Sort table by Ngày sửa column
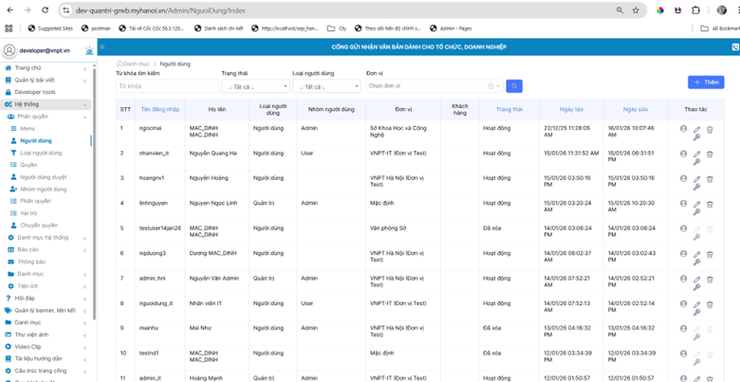This screenshot has width=740, height=382. [x=635, y=110]
